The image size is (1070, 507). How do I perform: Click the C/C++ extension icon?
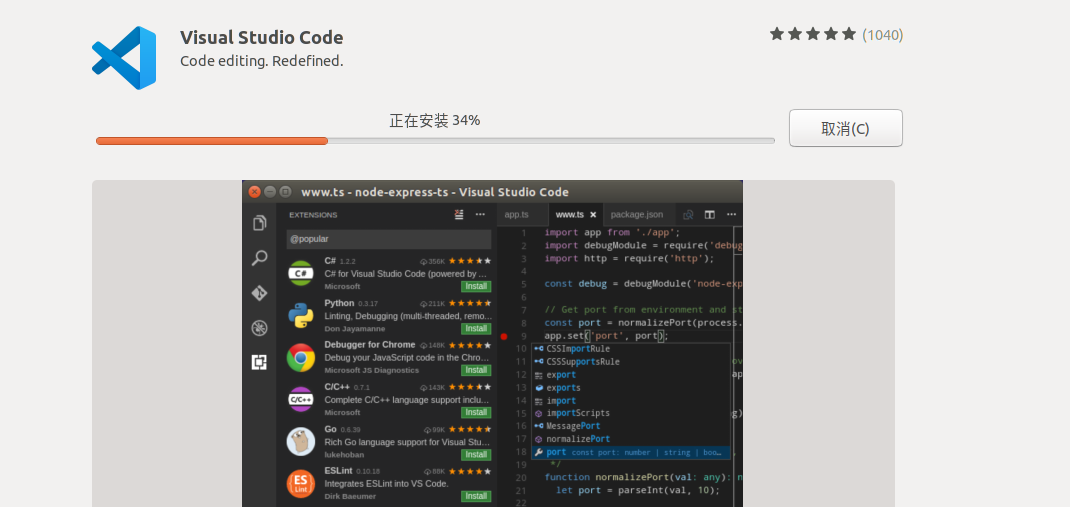coord(300,399)
